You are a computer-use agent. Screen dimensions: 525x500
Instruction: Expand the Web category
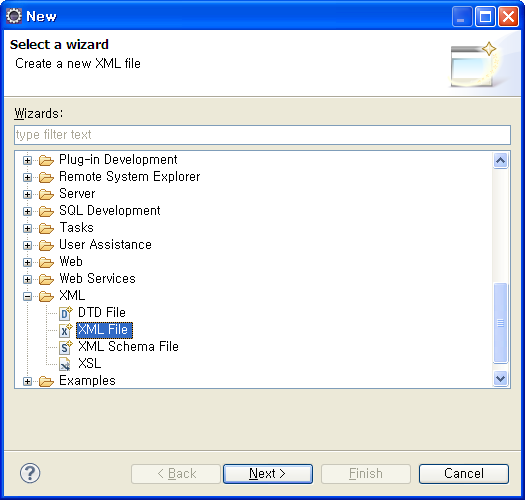tap(27, 263)
